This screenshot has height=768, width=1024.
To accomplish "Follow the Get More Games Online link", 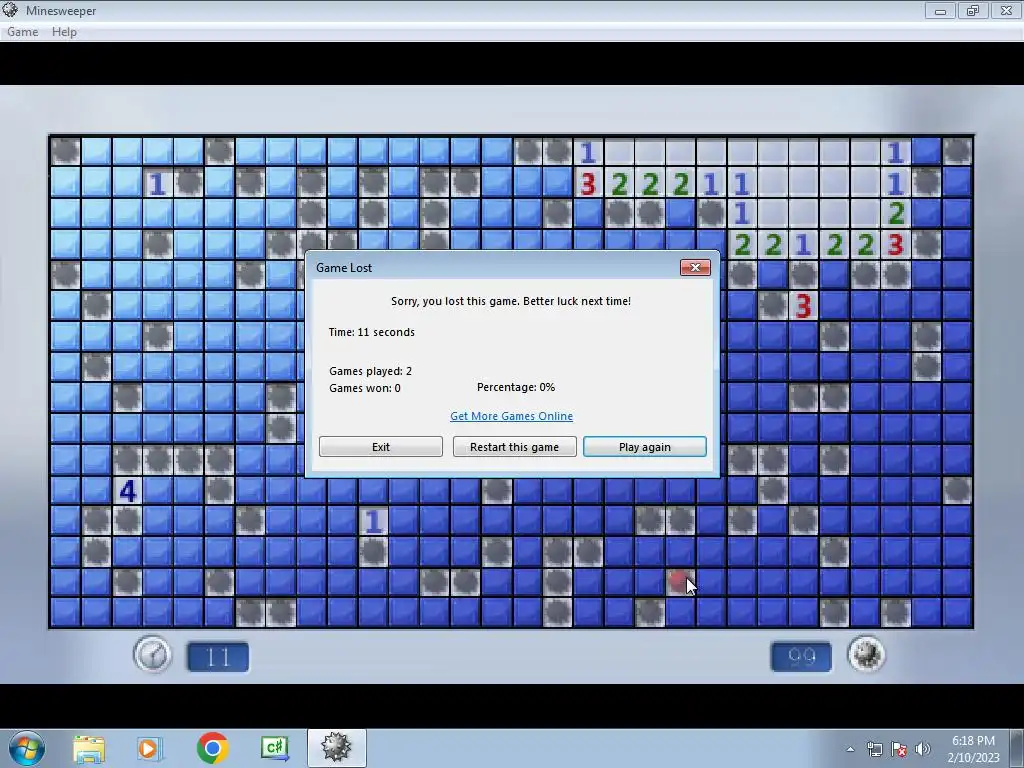I will [511, 416].
